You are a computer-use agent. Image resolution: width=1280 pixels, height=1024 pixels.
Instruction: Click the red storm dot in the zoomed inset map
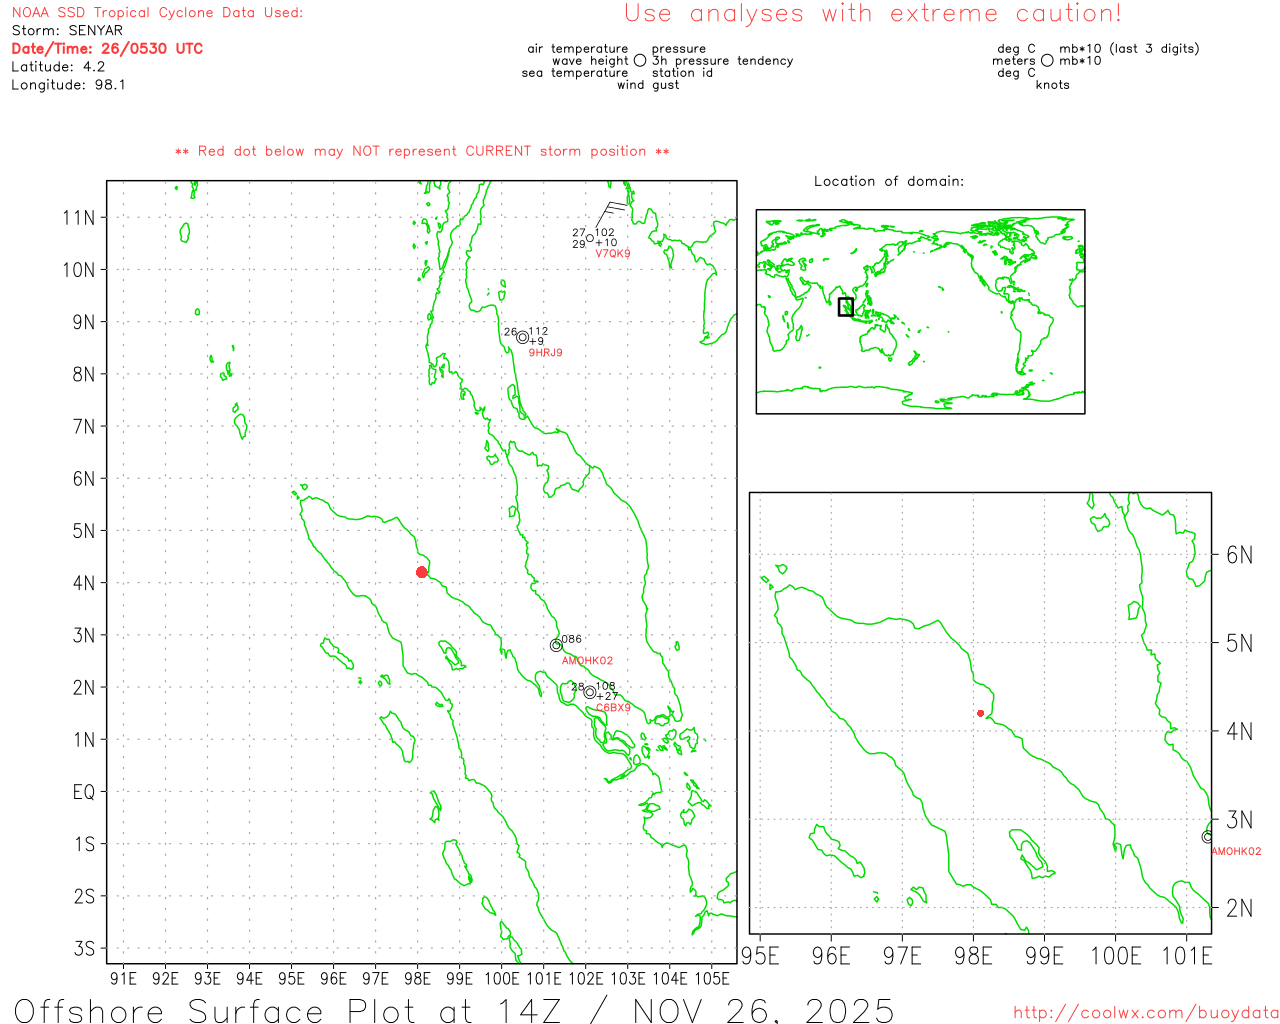pyautogui.click(x=980, y=713)
